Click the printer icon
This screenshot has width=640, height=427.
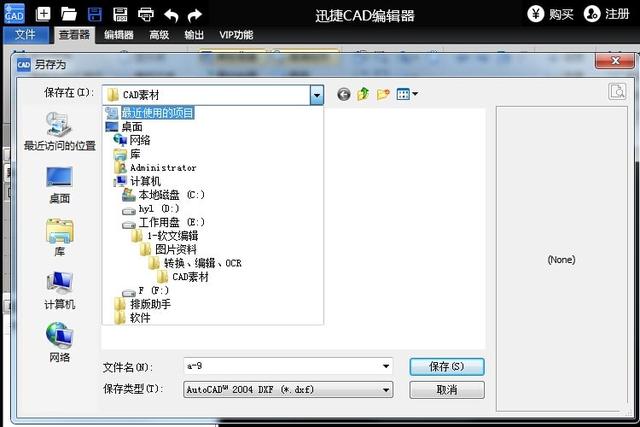146,14
